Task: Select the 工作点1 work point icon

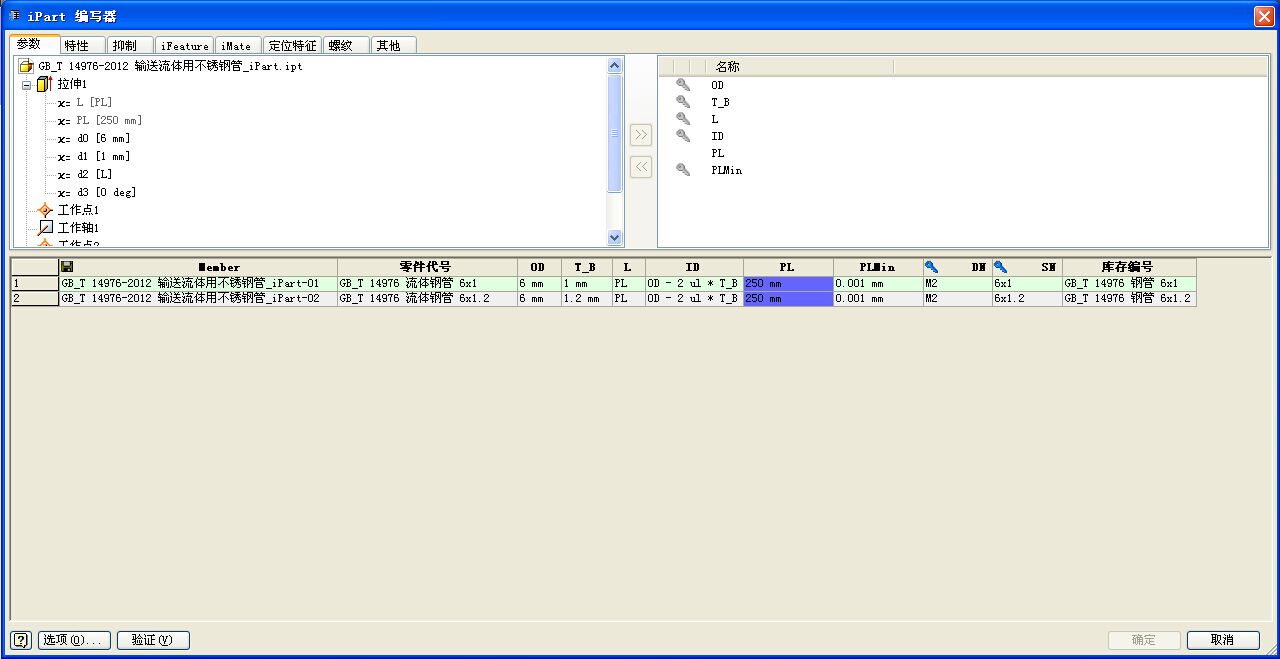Action: pos(45,210)
